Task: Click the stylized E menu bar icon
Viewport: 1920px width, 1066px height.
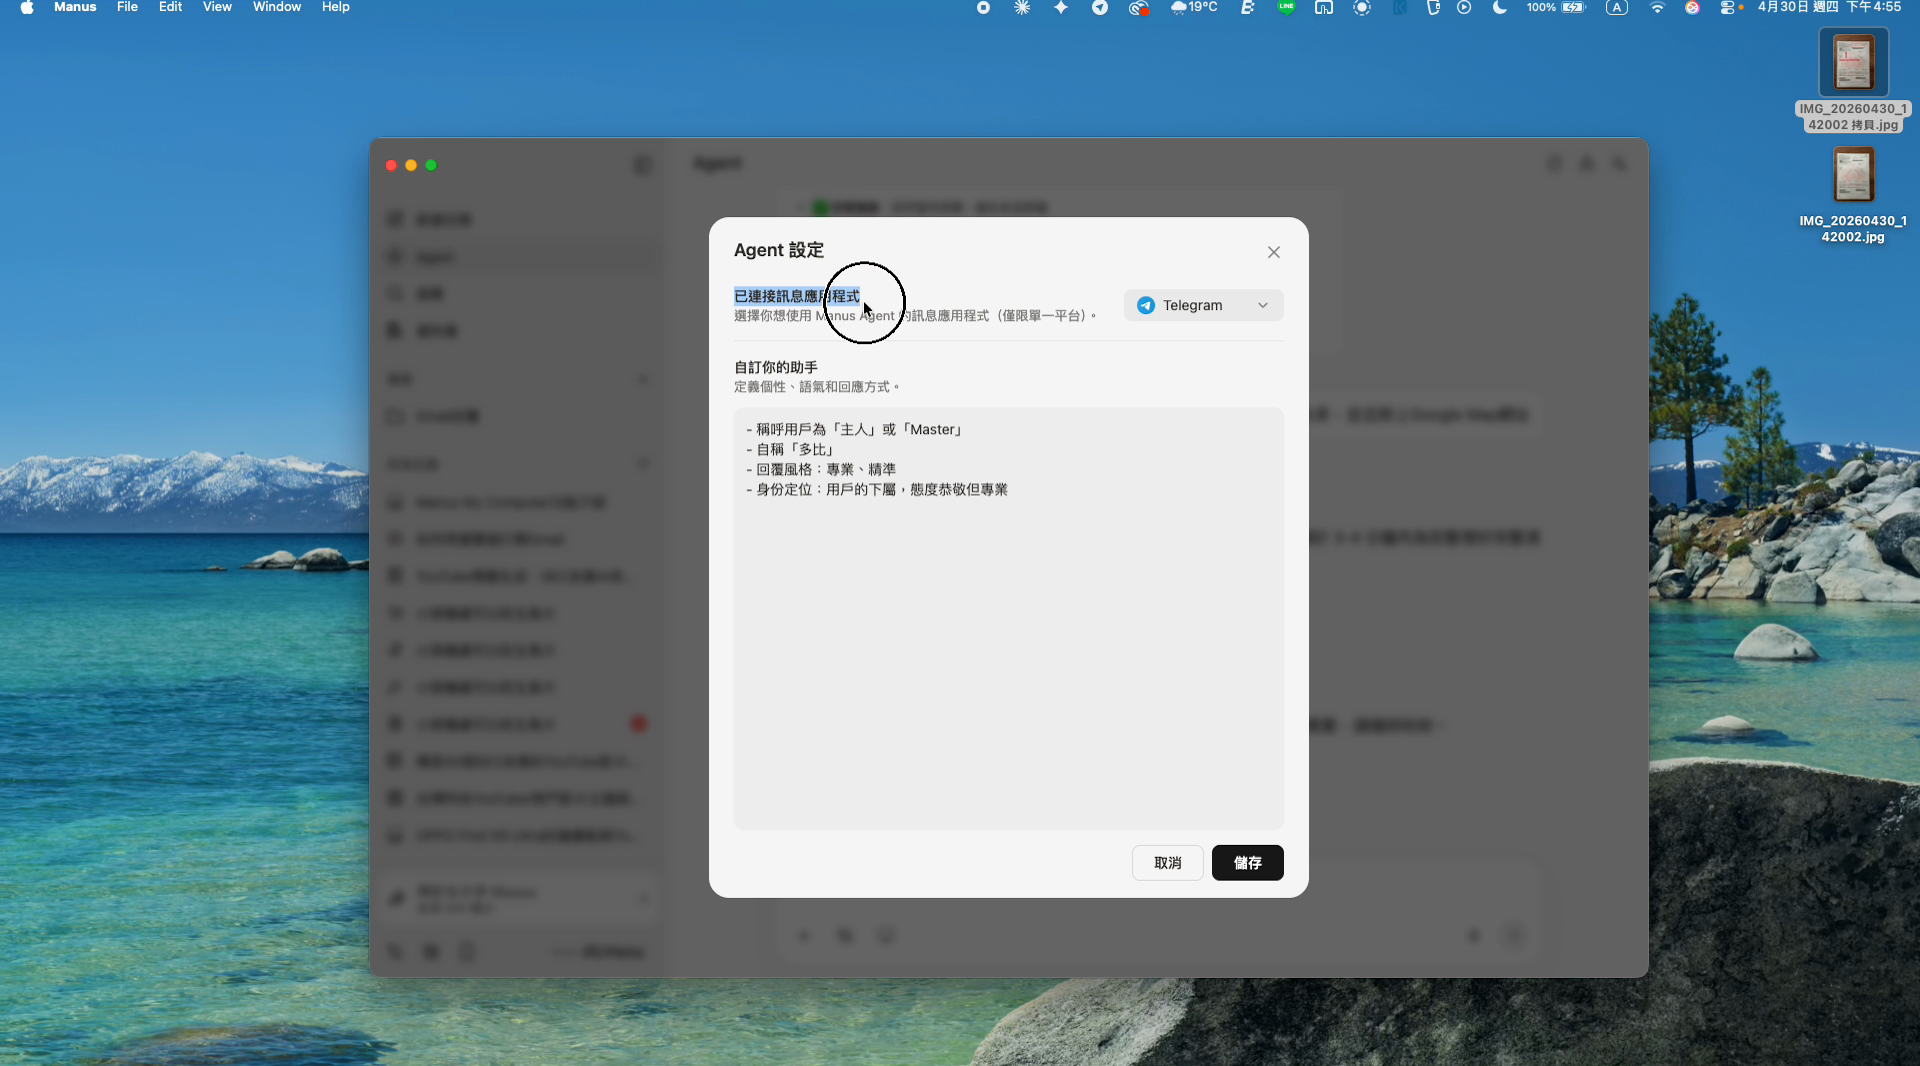Action: pyautogui.click(x=1248, y=8)
